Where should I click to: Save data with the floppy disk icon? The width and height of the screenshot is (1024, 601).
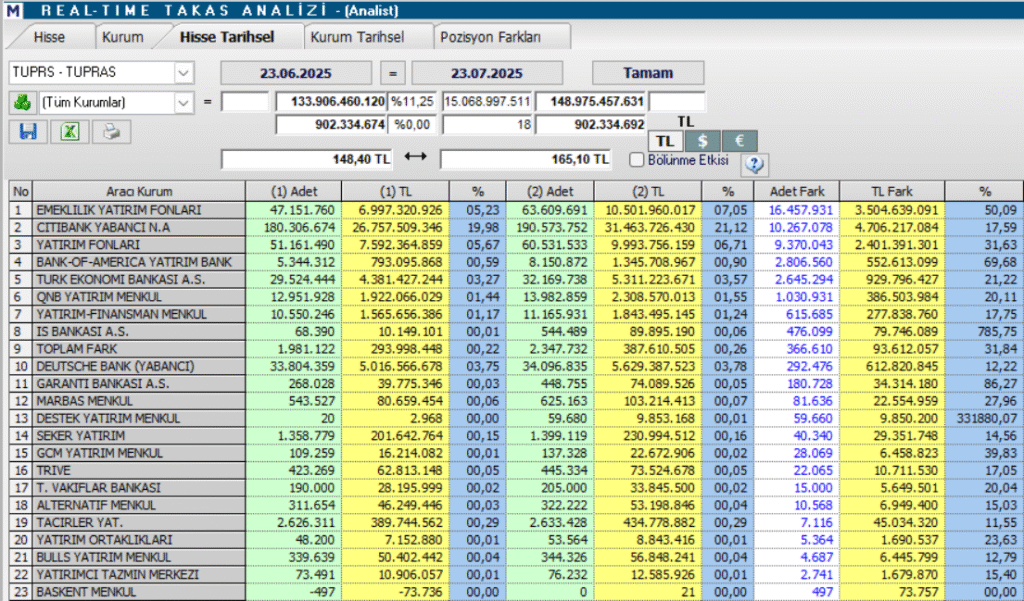coord(28,131)
